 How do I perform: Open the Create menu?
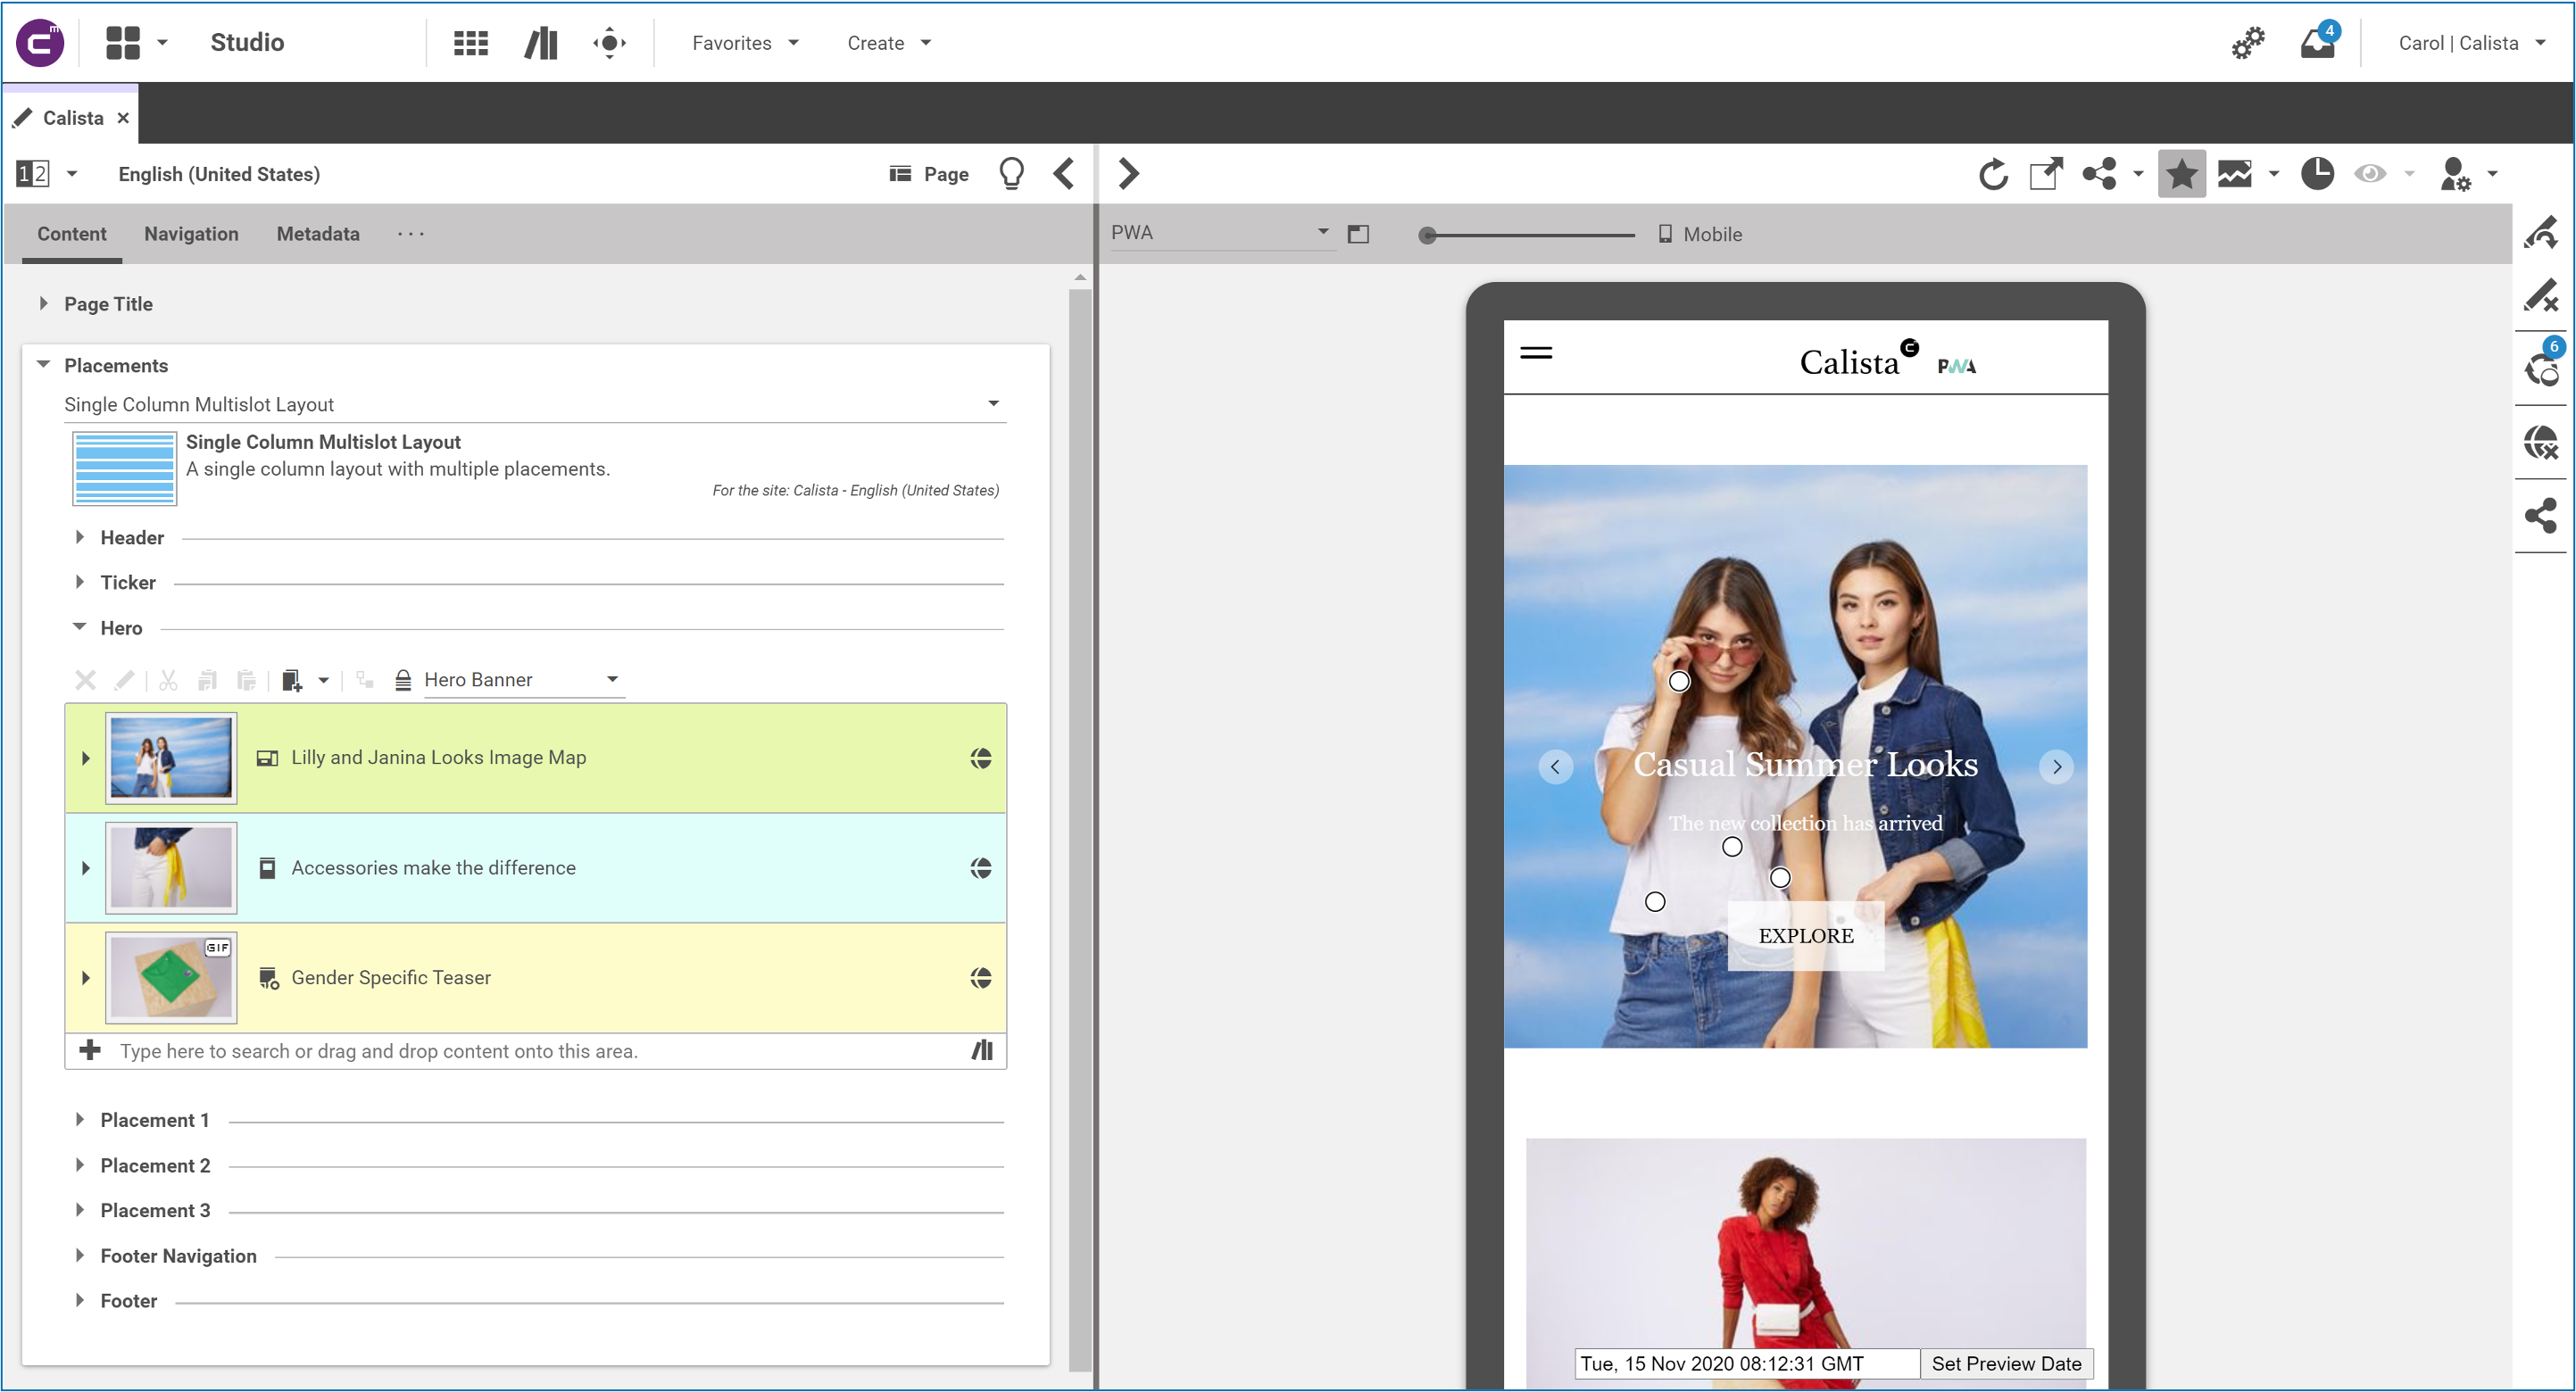pos(889,43)
